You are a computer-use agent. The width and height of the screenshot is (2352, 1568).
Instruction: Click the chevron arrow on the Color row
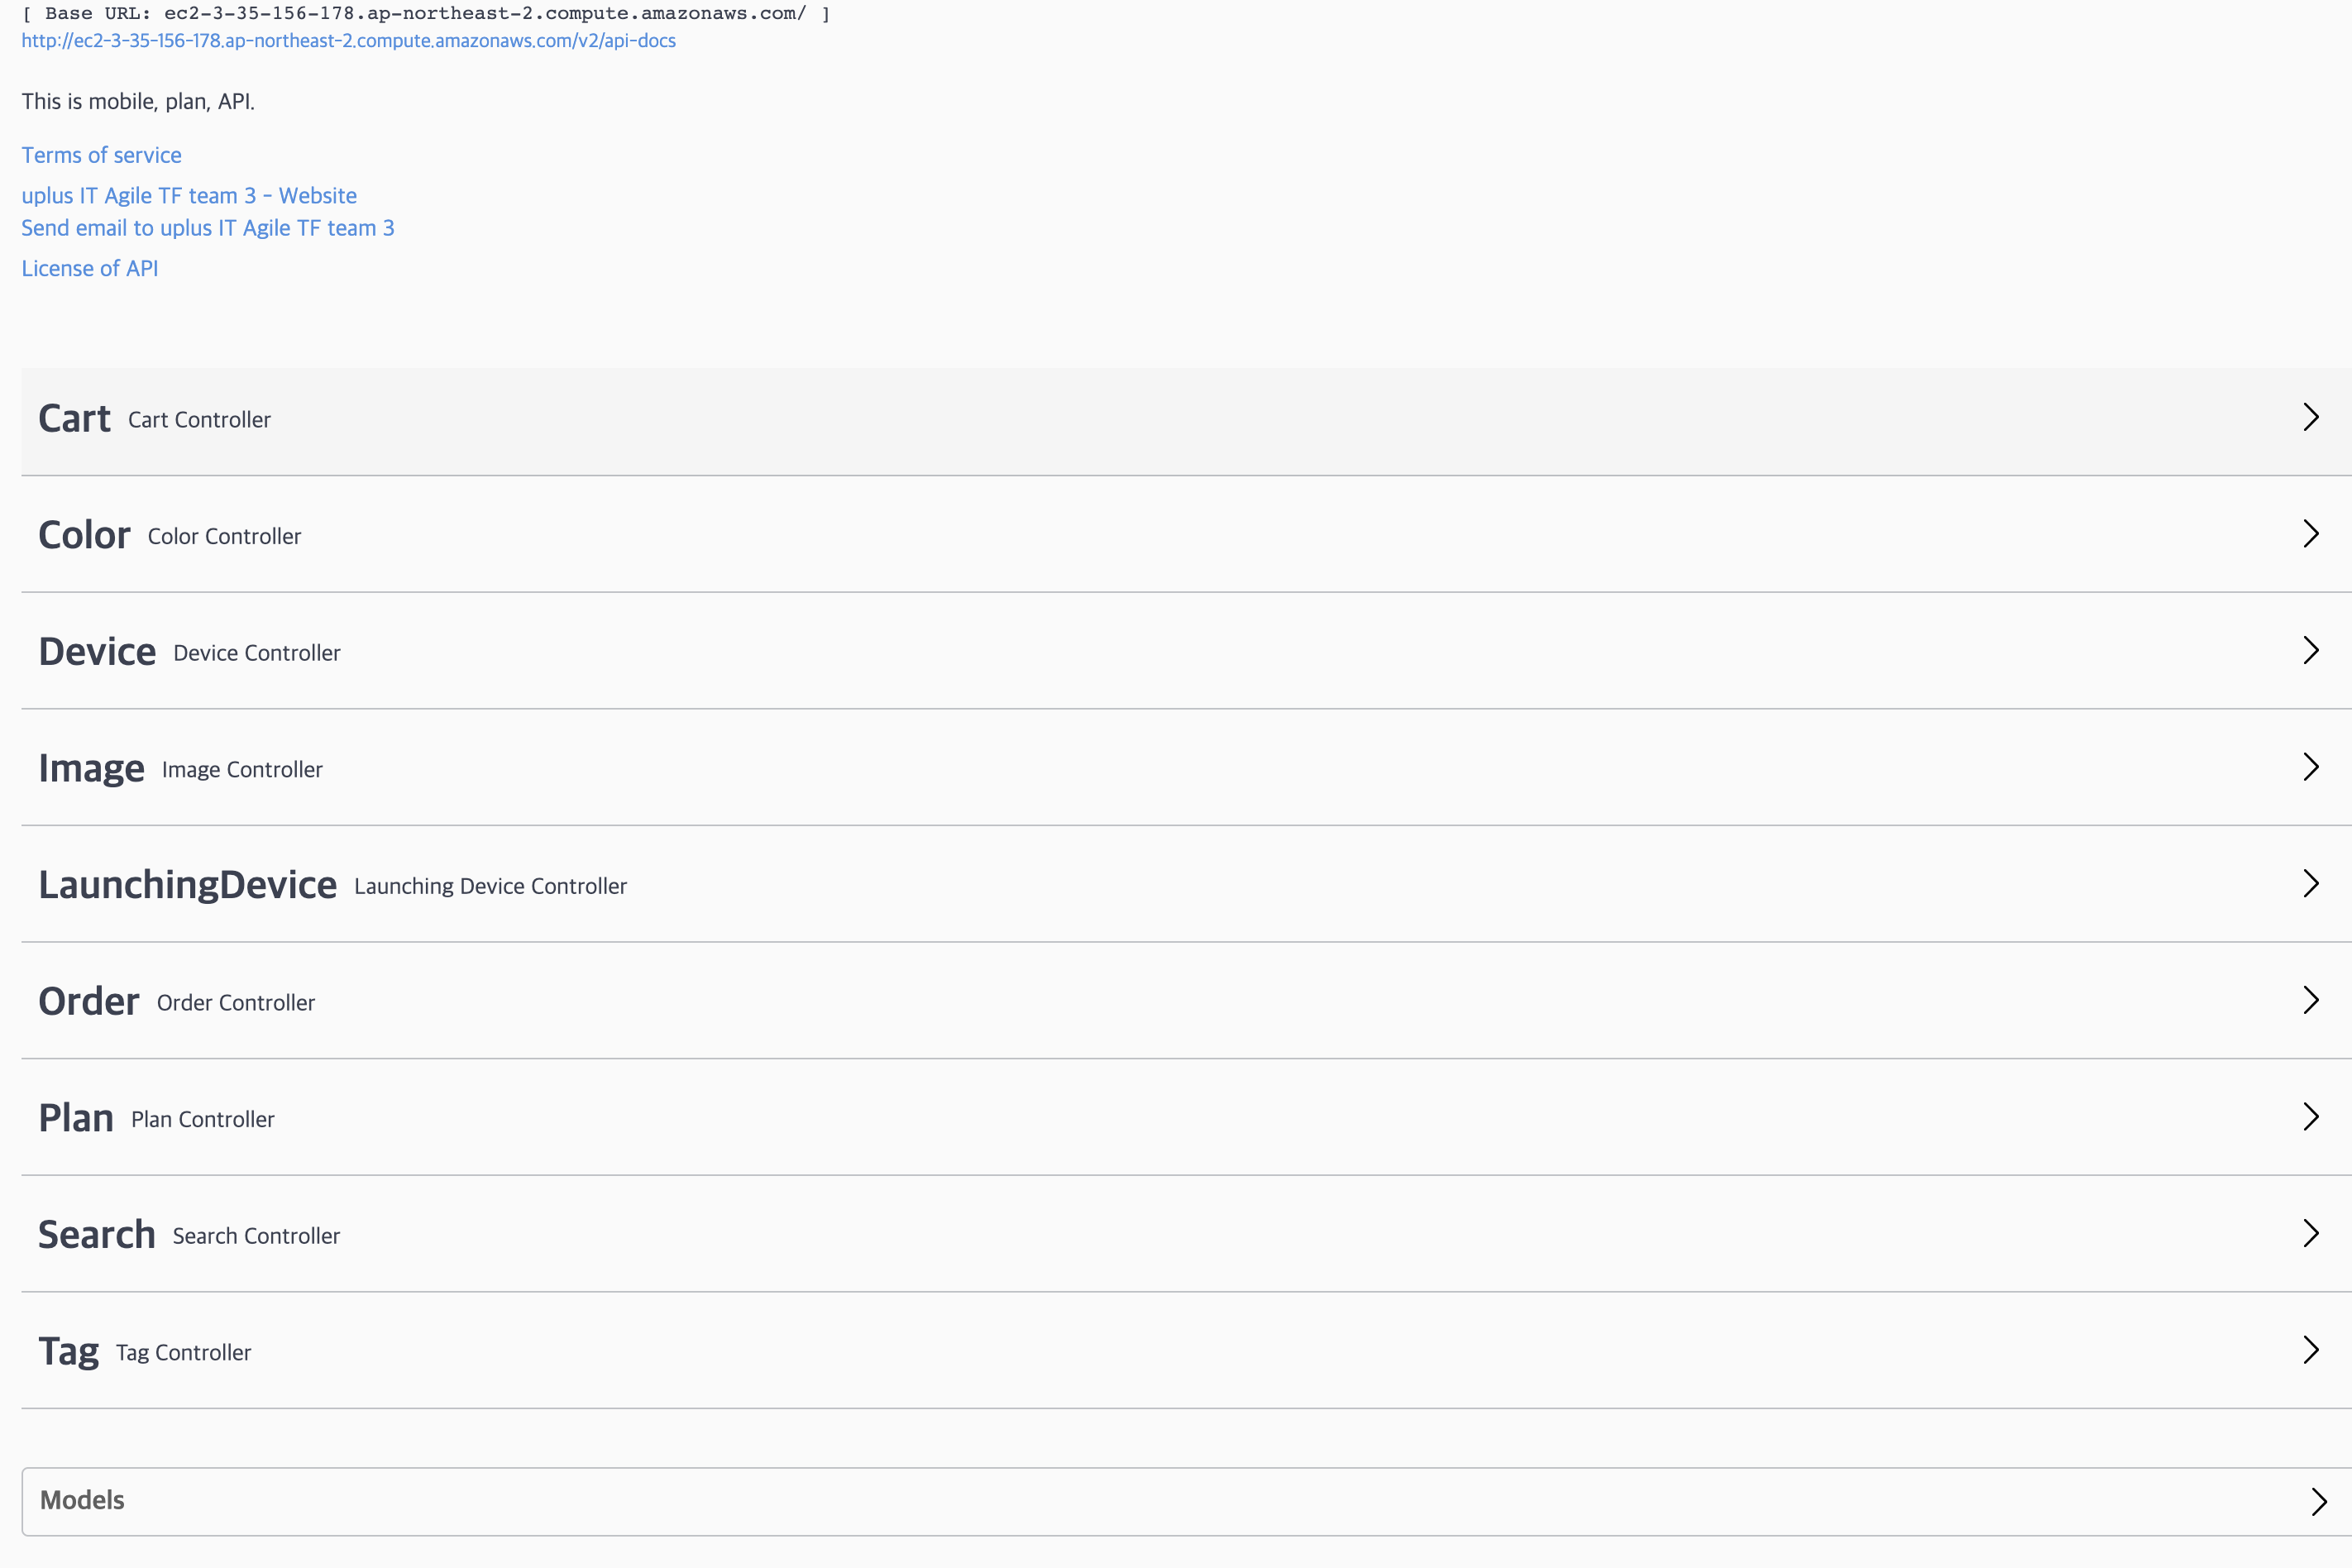(2311, 534)
